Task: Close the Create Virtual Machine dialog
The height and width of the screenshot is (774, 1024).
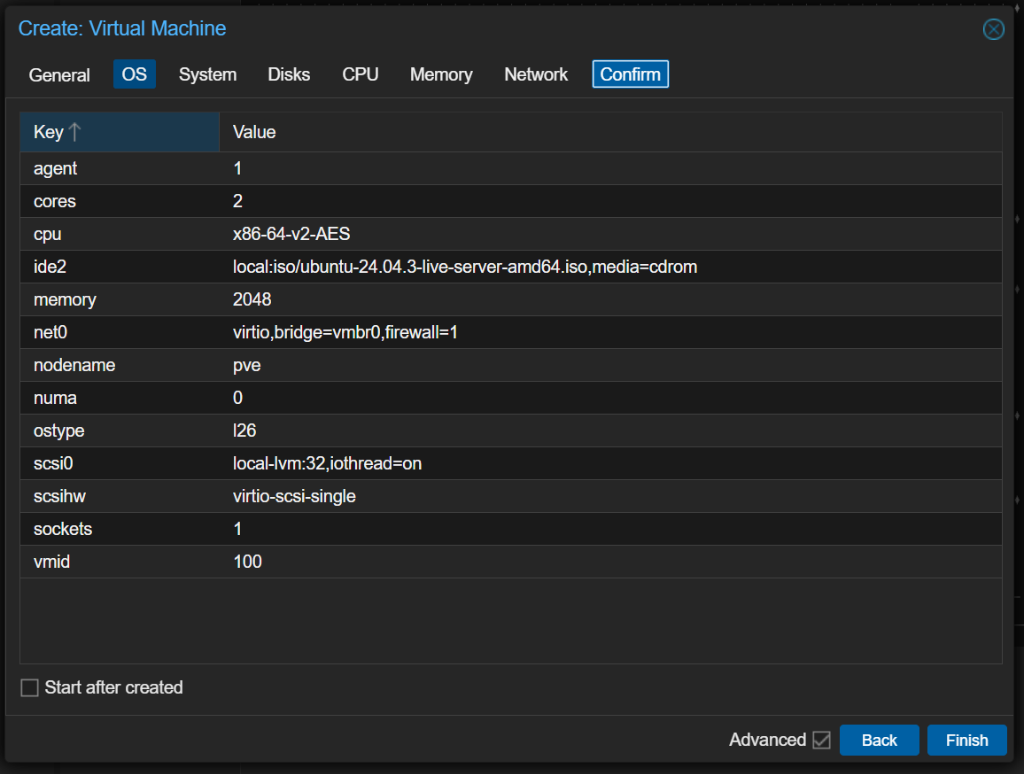Action: [x=993, y=29]
